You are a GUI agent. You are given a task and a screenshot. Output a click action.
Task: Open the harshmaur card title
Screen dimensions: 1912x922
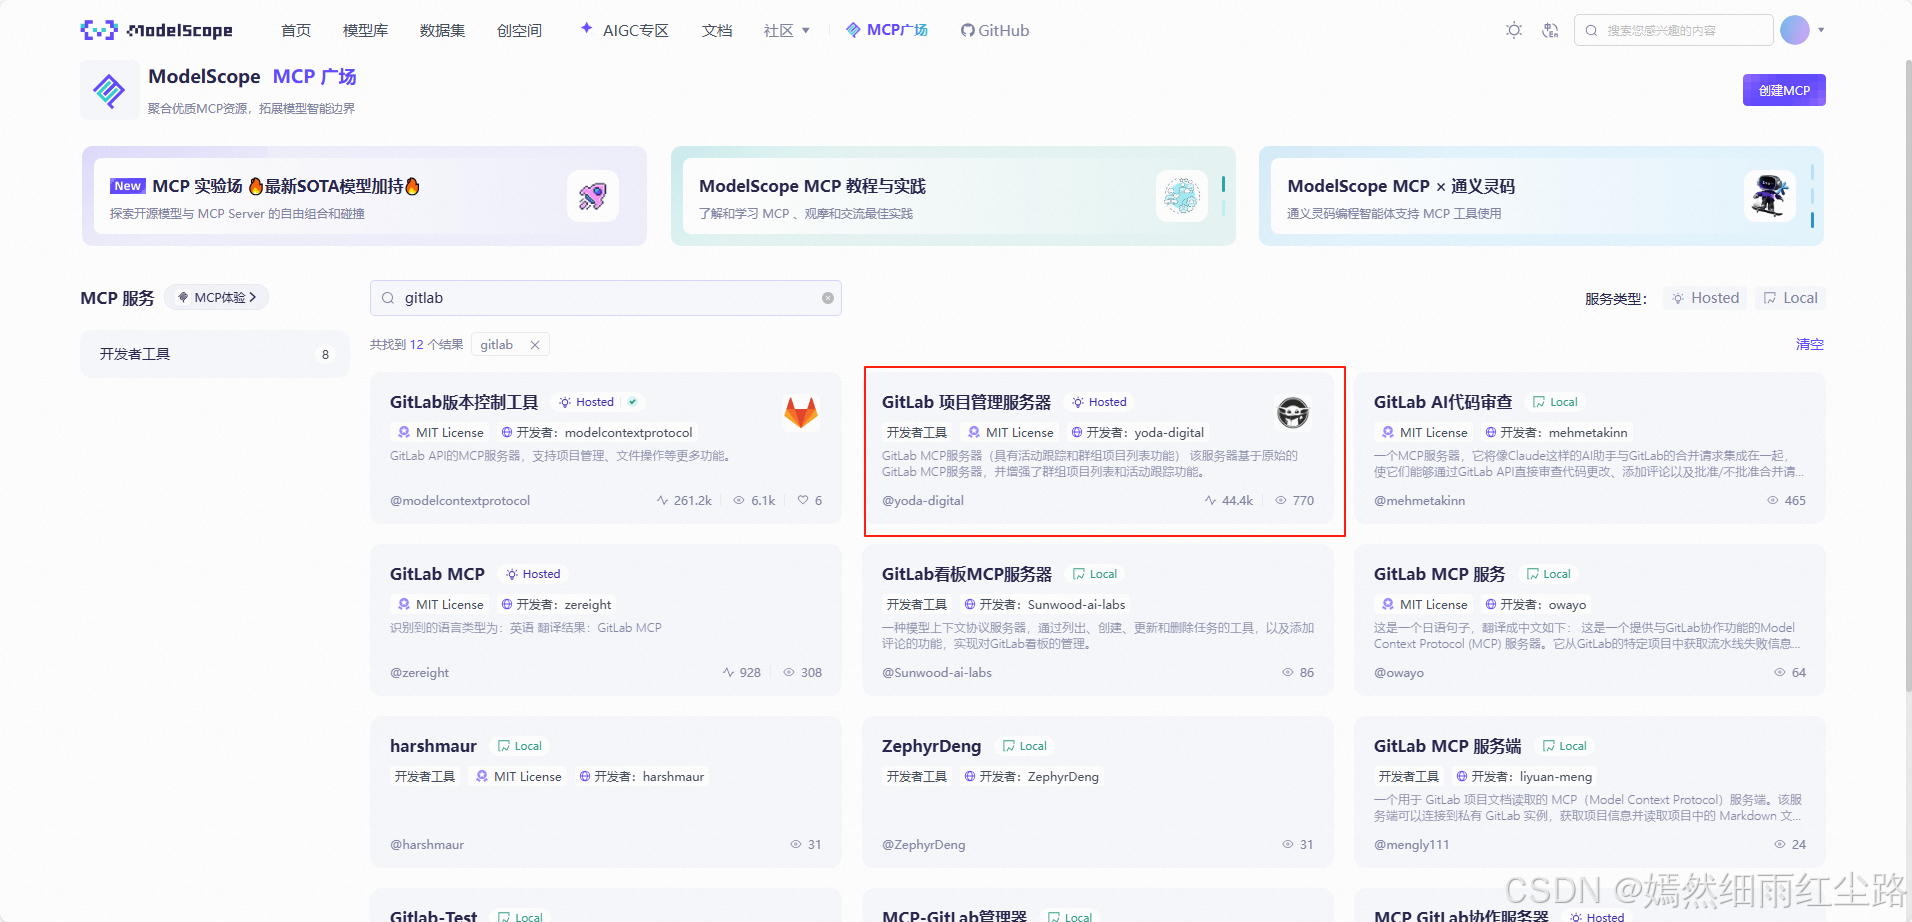tap(433, 746)
